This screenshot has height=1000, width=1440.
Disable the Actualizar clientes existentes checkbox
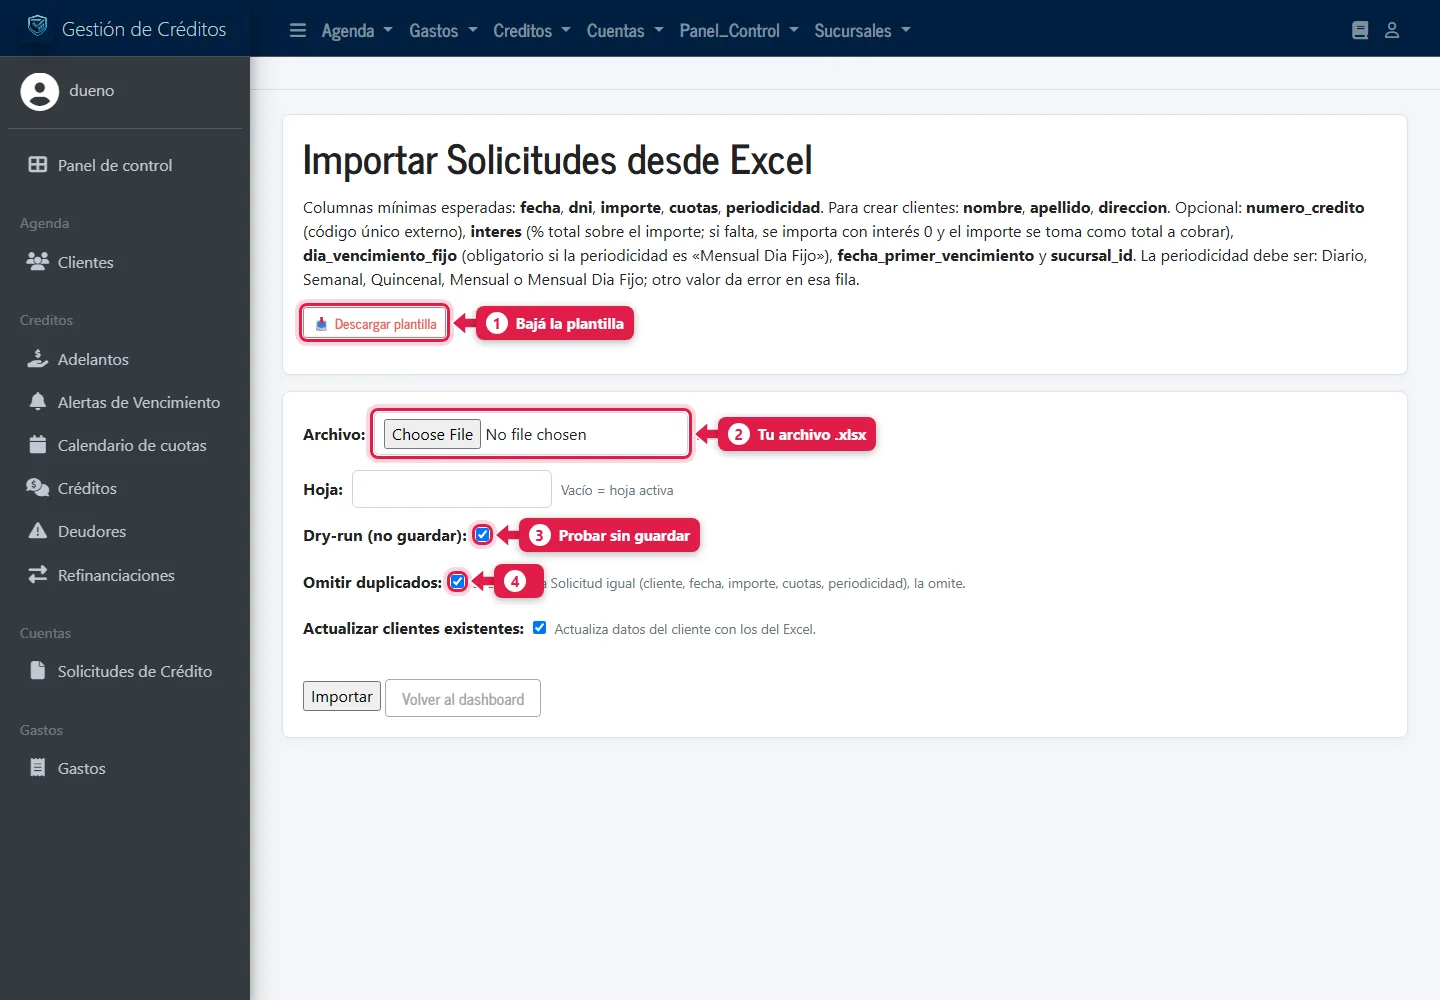point(540,628)
